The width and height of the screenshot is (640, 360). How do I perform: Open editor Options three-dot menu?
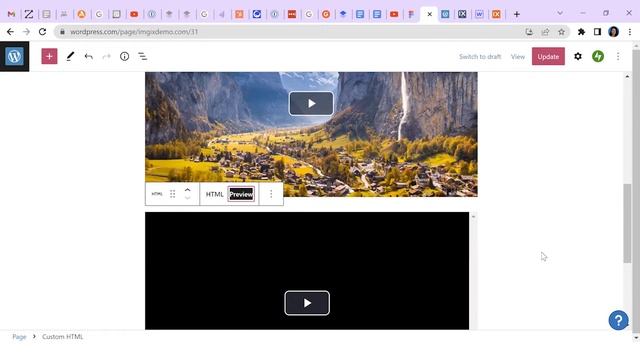(618, 56)
